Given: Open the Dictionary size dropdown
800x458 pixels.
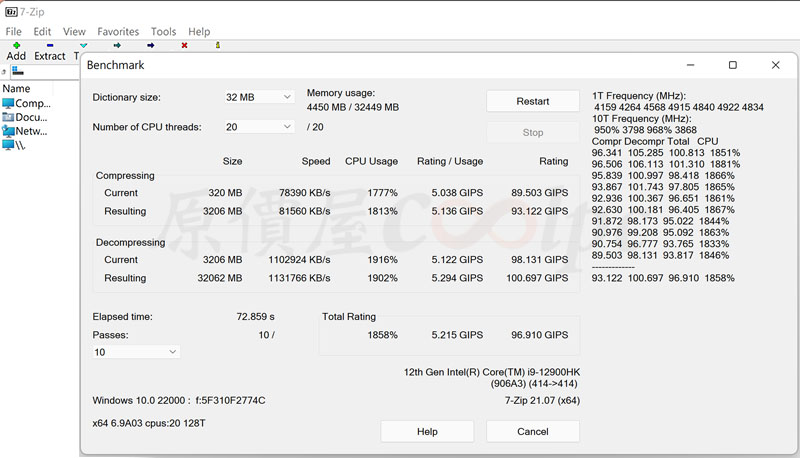Looking at the screenshot, I should pos(259,97).
